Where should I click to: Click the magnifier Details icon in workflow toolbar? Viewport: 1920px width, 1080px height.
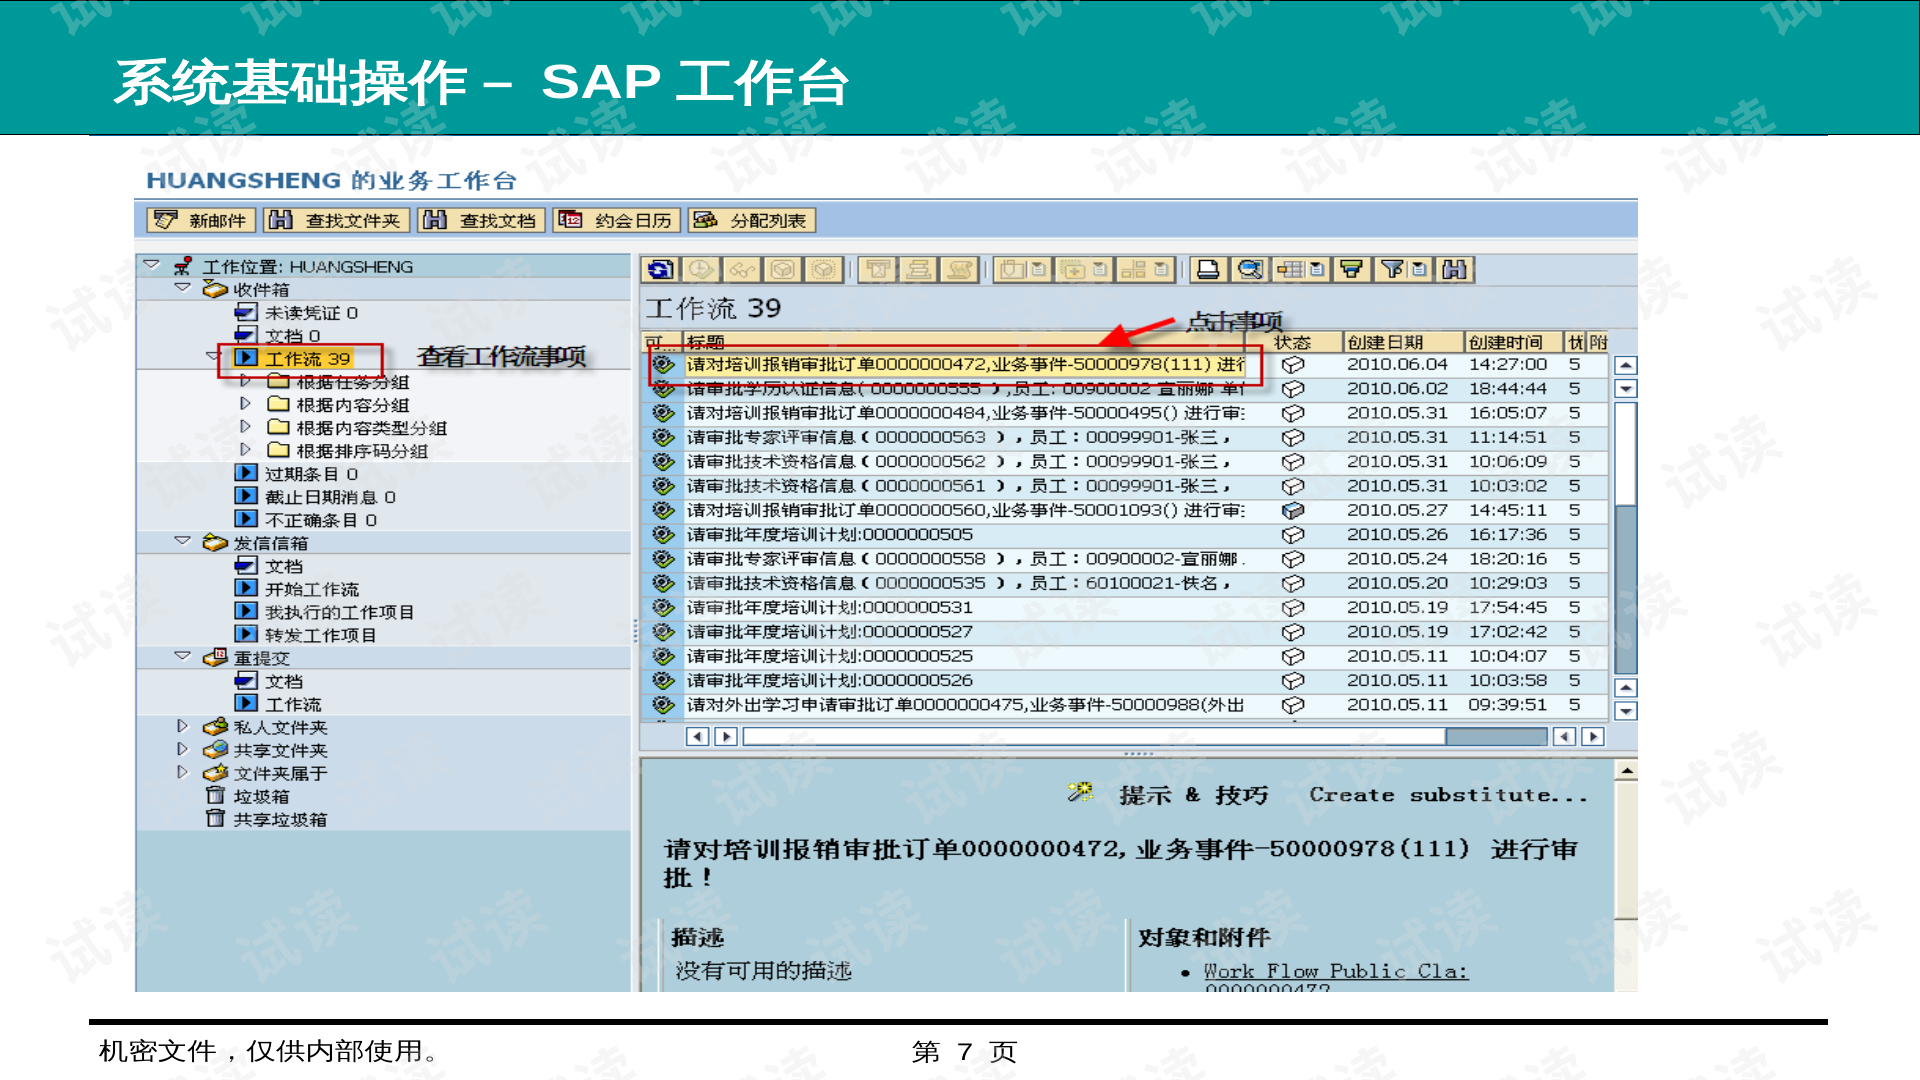1249,269
